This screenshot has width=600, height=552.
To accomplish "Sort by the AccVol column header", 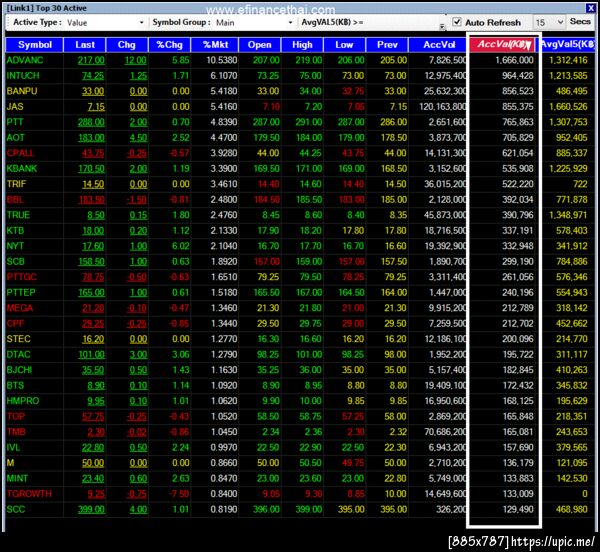I will click(x=439, y=45).
